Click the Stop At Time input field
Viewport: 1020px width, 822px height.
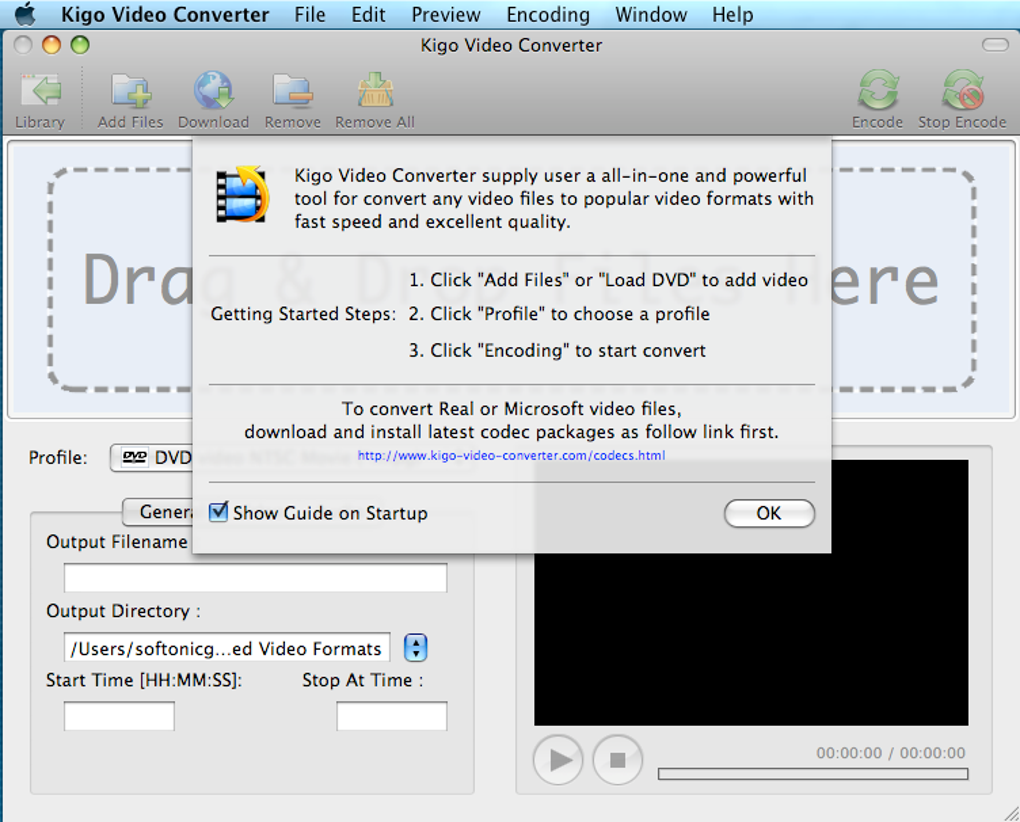tap(392, 716)
